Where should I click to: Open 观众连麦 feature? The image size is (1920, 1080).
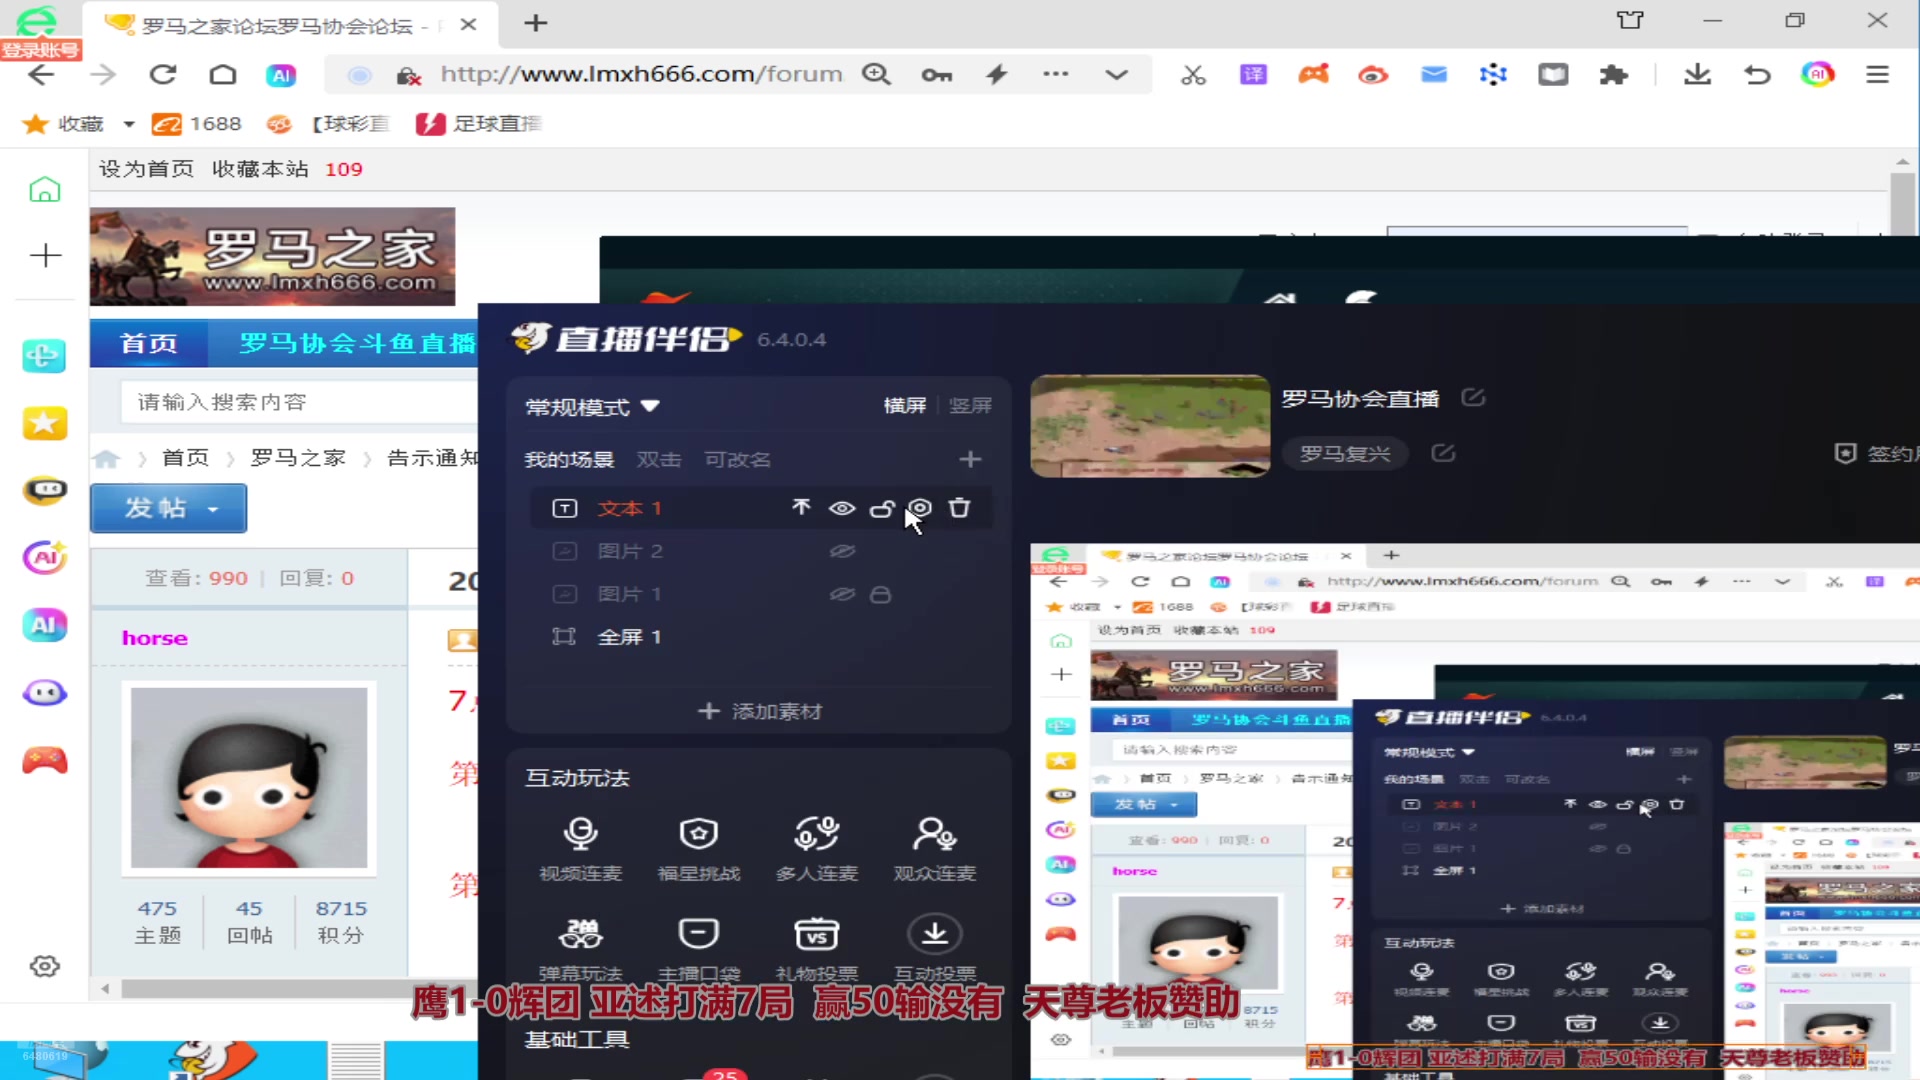tap(934, 849)
